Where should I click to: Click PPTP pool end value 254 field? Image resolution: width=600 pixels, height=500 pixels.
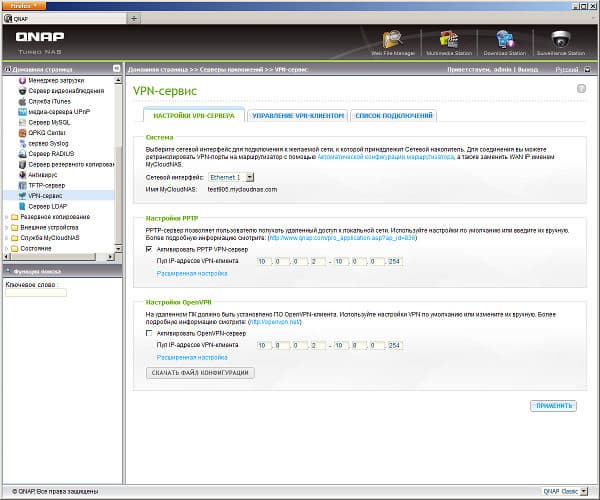pyautogui.click(x=395, y=261)
